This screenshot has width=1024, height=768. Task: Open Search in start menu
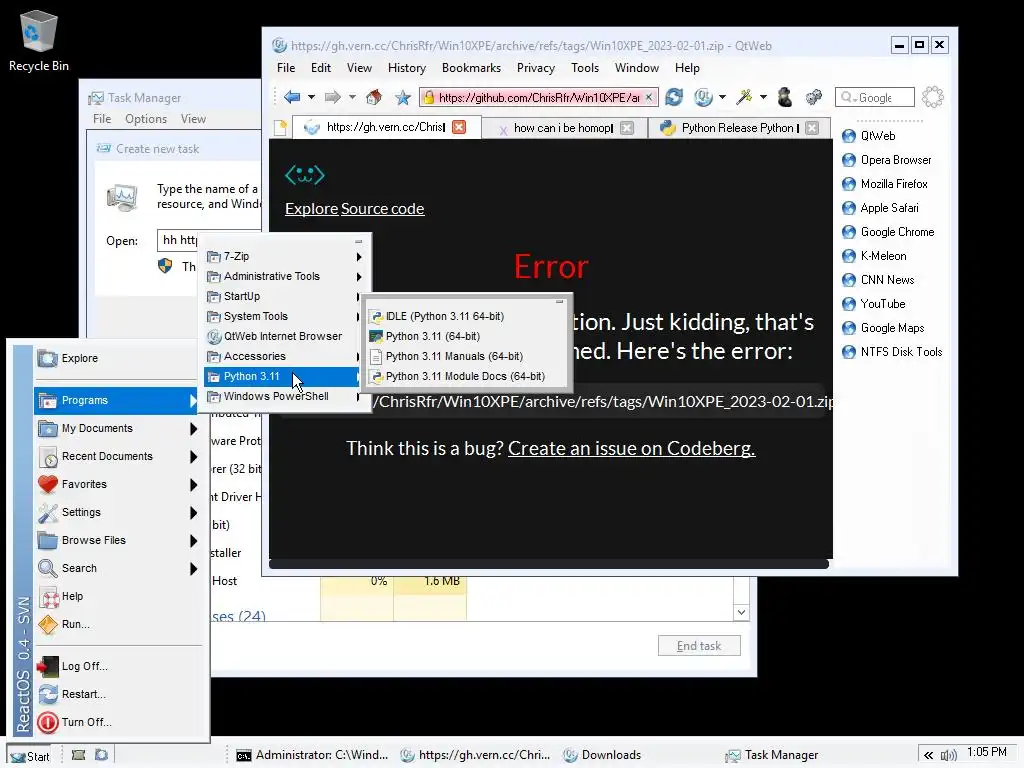pos(118,569)
